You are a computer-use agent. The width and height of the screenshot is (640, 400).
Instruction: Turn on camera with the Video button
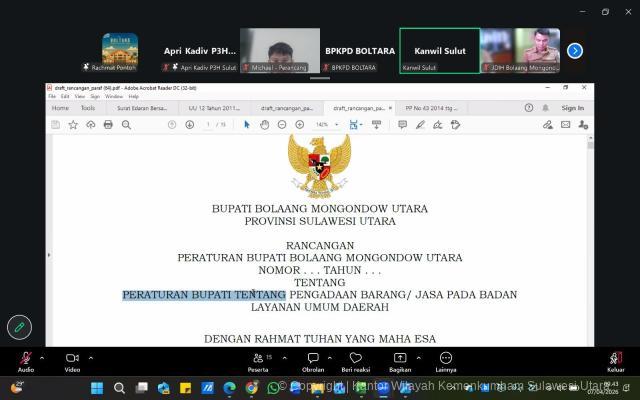tap(72, 359)
